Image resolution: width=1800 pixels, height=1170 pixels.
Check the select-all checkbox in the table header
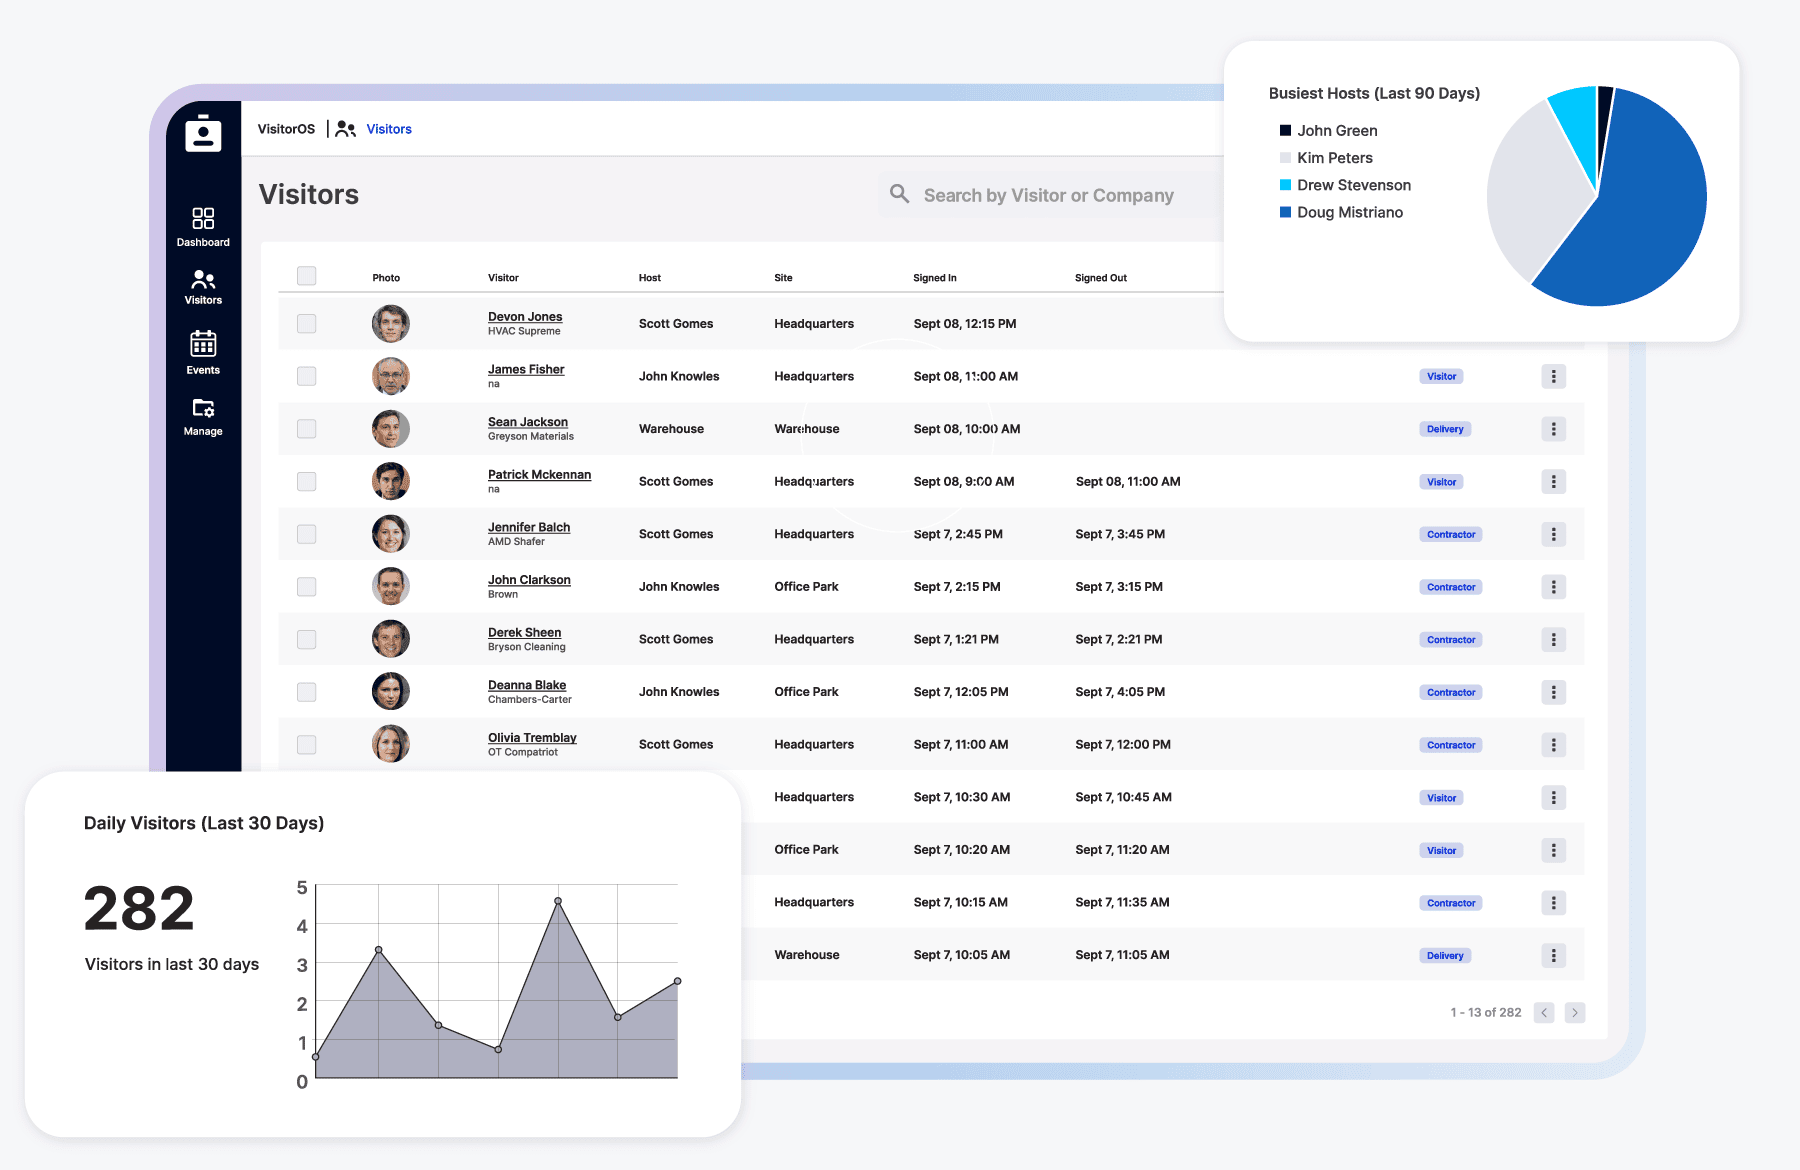pyautogui.click(x=306, y=276)
